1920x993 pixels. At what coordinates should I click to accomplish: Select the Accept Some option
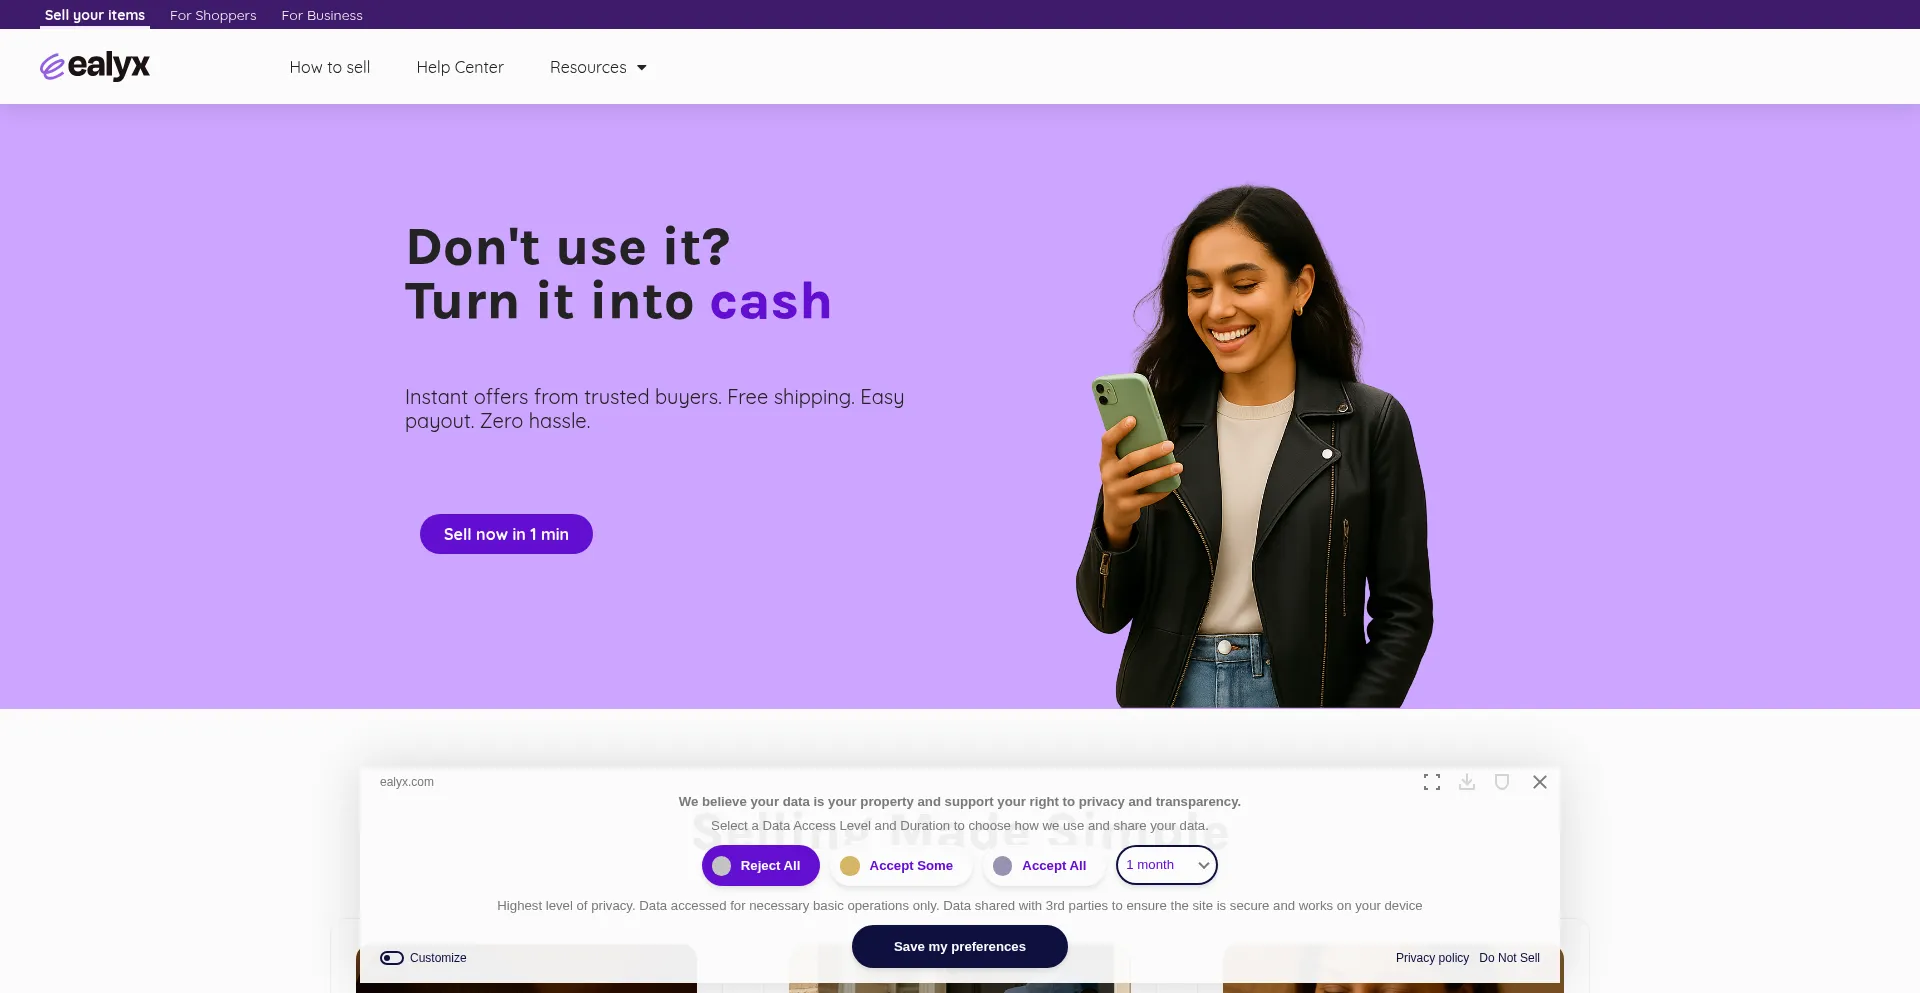coord(901,866)
